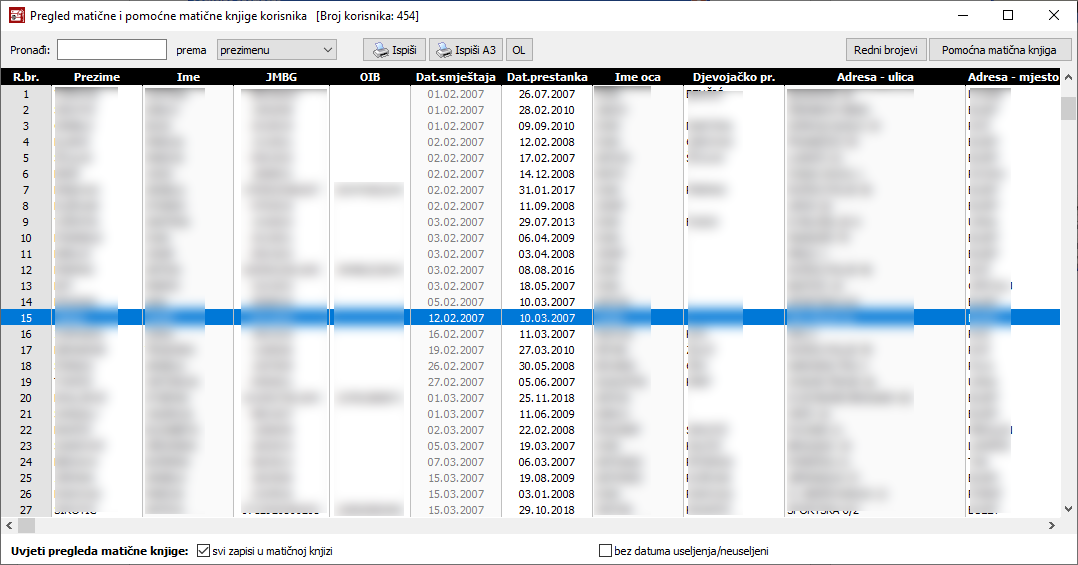
Task: Click the horizontal scrollbar left arrow
Action: pos(9,525)
